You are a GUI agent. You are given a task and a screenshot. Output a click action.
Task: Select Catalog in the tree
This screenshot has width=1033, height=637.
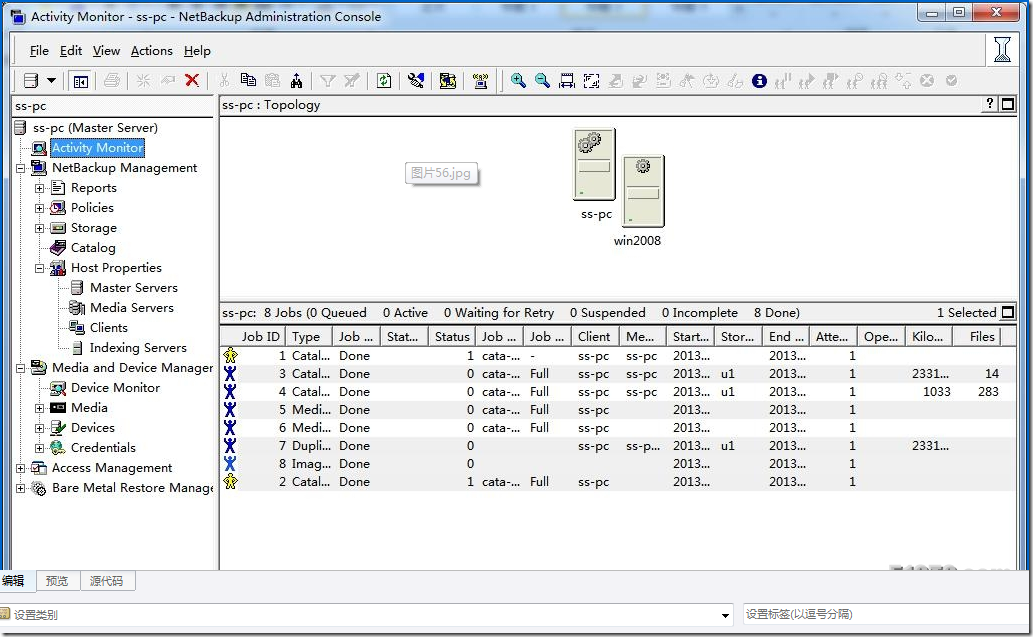pos(93,248)
